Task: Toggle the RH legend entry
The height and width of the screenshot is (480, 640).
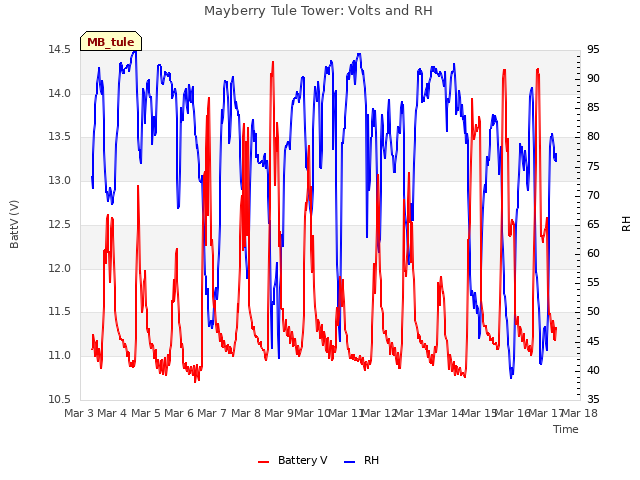Action: (x=362, y=460)
